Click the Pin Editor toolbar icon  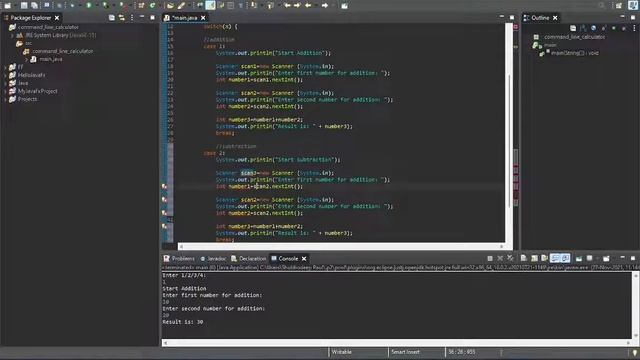[x=344, y=6]
